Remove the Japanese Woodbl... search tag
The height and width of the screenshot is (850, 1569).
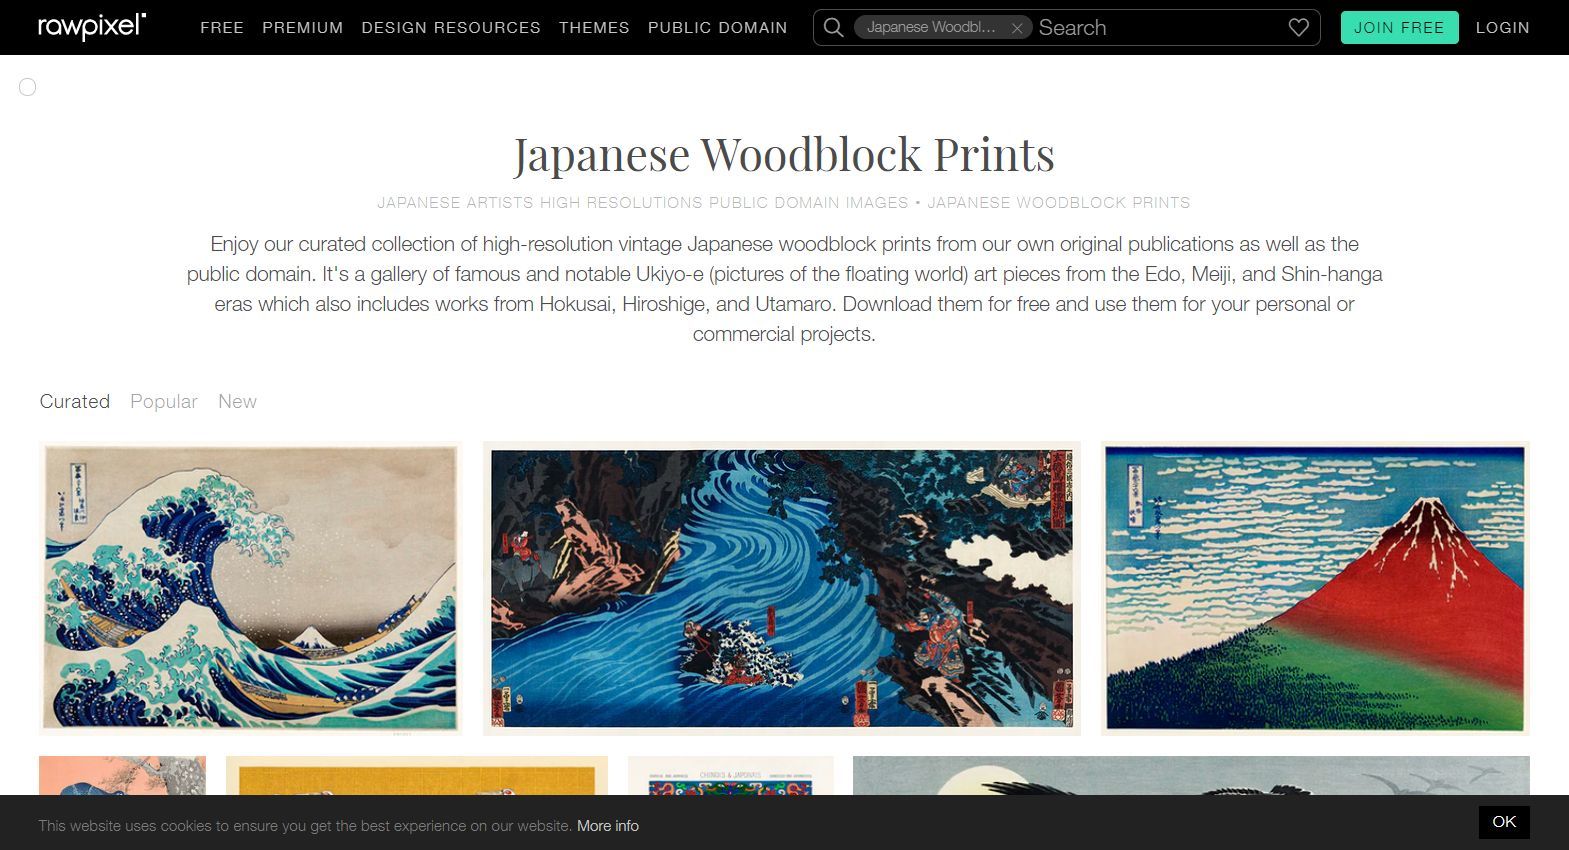click(x=1016, y=28)
